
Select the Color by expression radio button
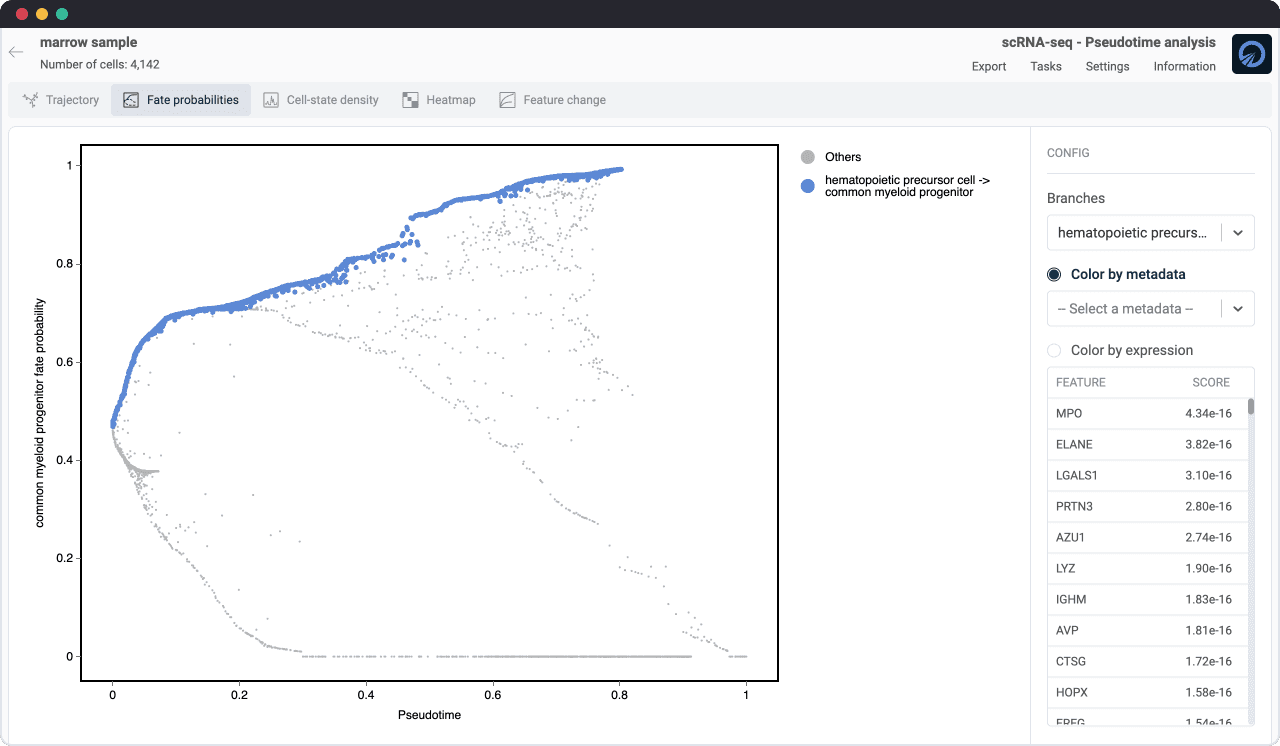point(1054,351)
